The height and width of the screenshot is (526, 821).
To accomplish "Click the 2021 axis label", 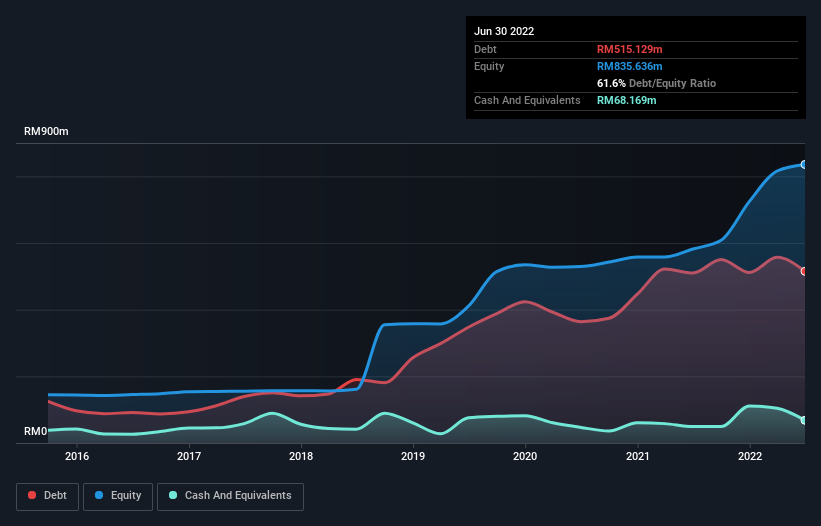I will (x=638, y=456).
